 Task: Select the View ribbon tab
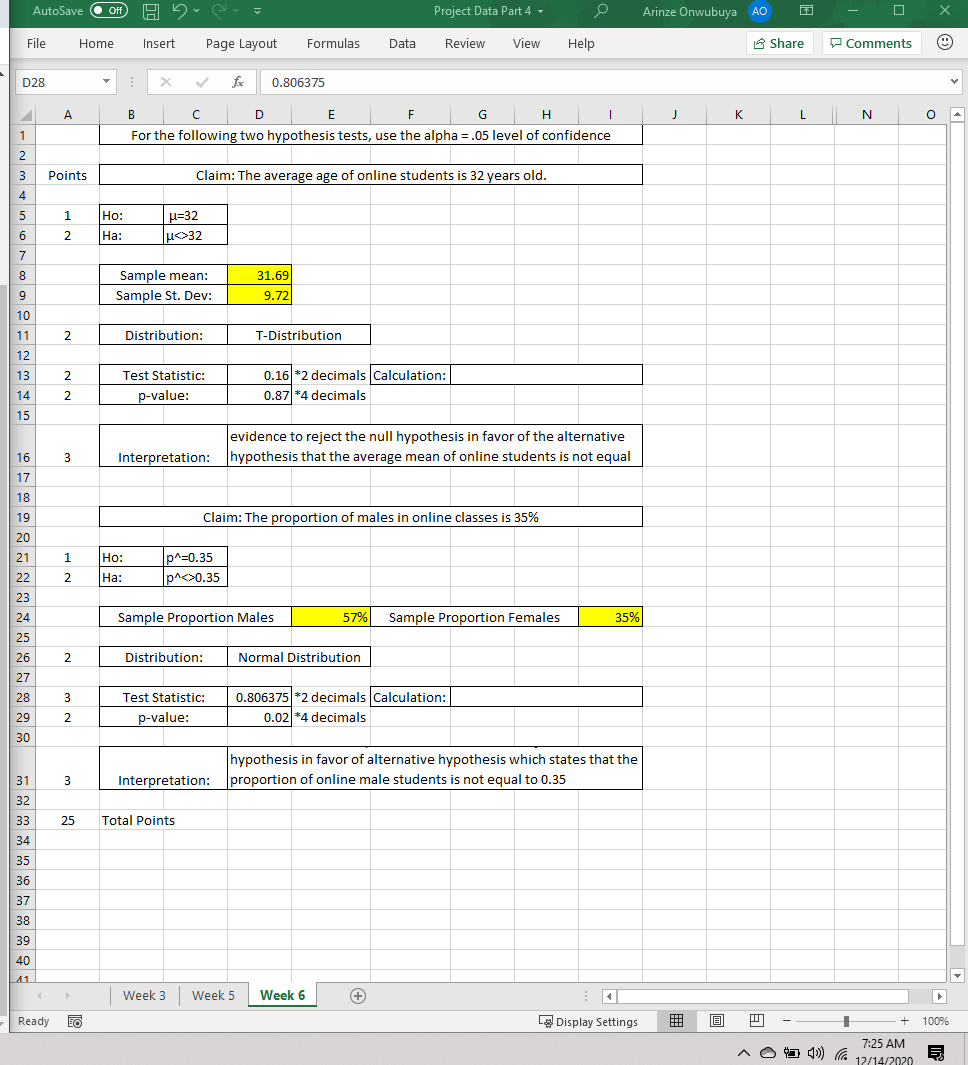[526, 43]
